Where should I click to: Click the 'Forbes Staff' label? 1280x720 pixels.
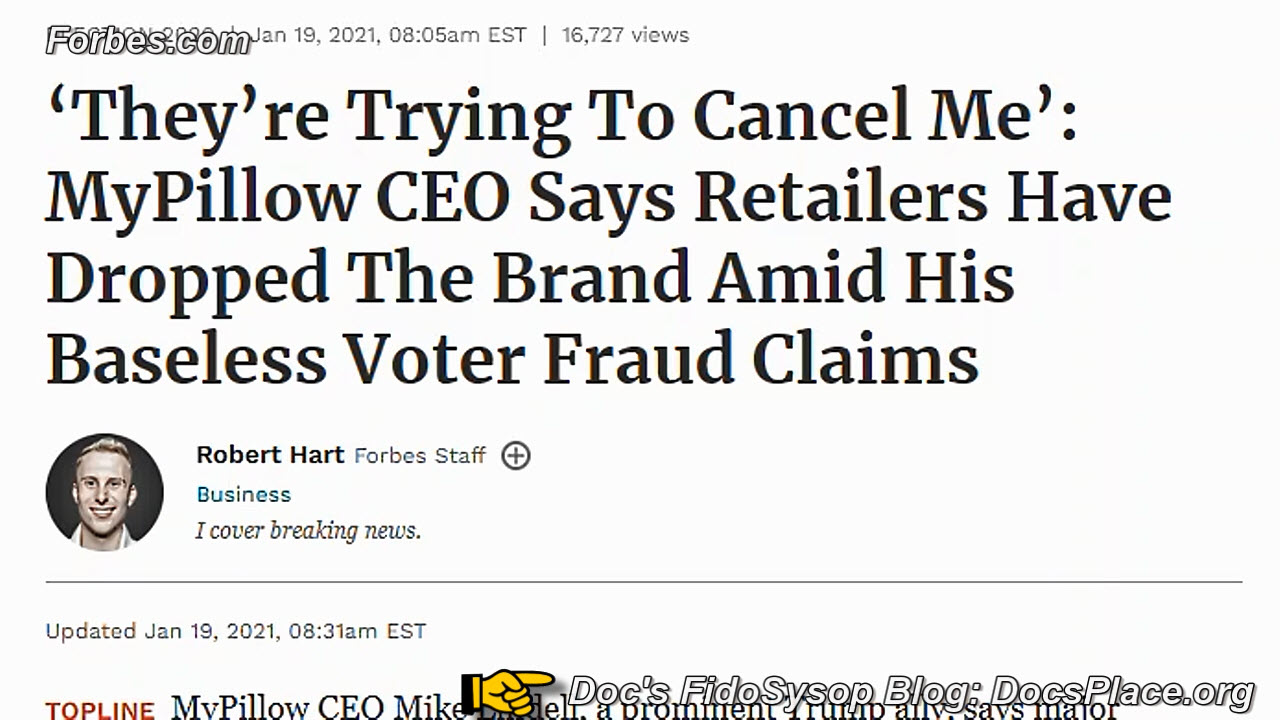(x=420, y=456)
